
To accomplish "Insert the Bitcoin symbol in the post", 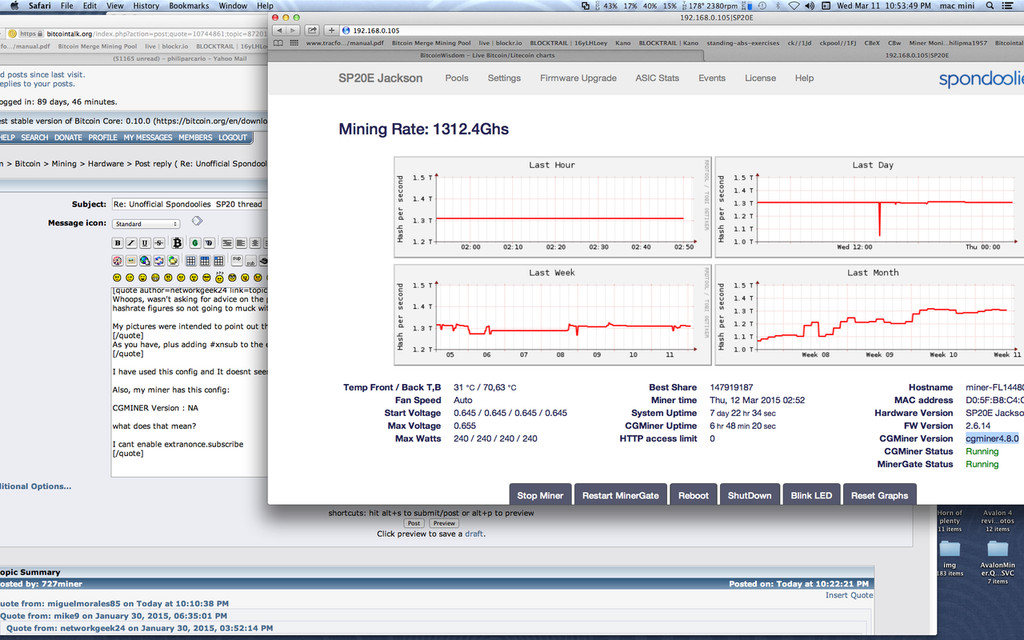I will [177, 243].
